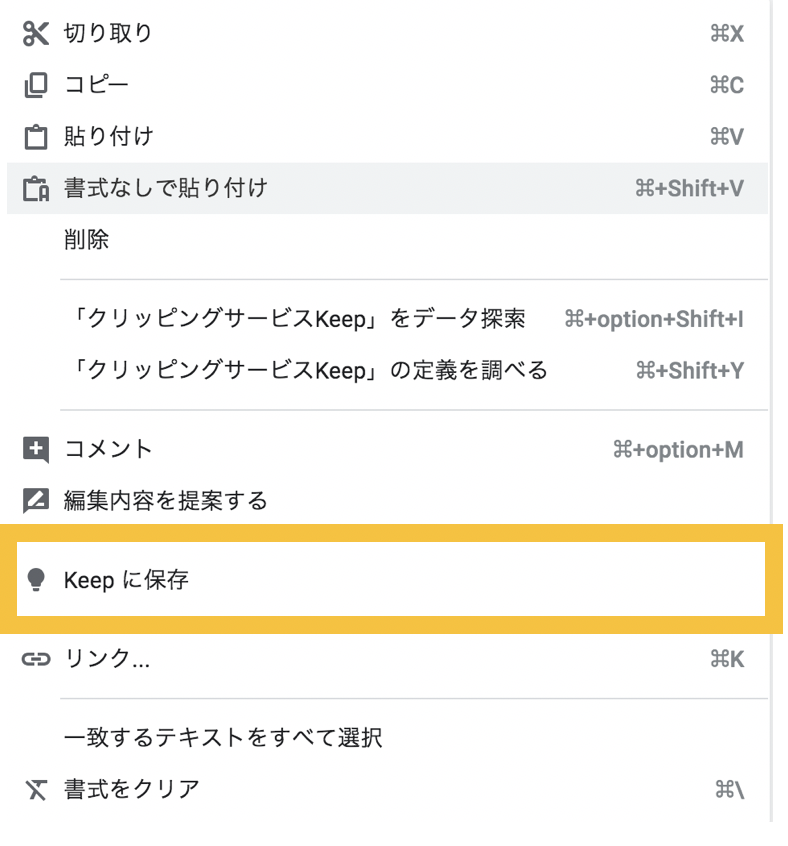Click the ⌘+option+M shortcut hint
The image size is (788, 846).
point(677,450)
